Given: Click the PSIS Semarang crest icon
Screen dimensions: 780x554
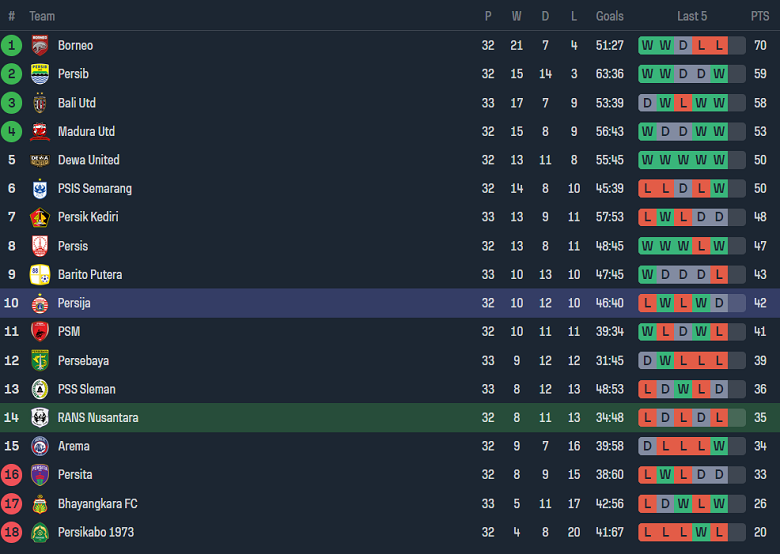Looking at the screenshot, I should tap(40, 189).
